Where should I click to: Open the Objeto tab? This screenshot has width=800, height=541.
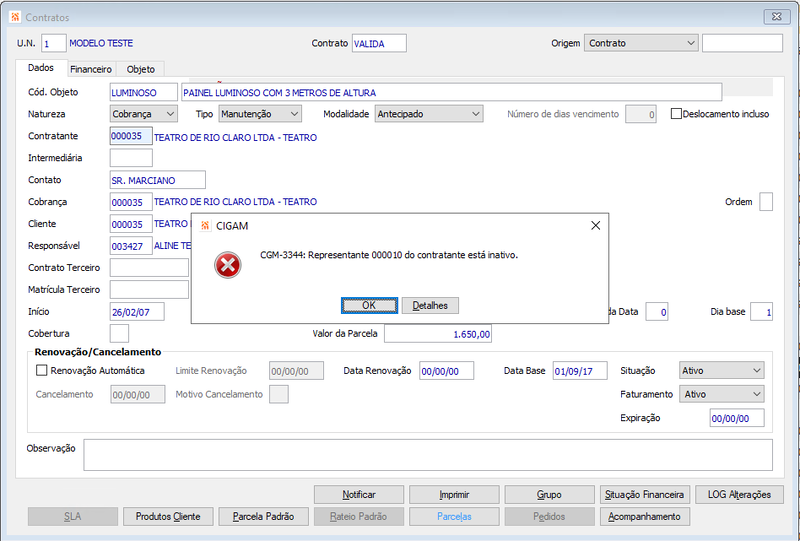tap(141, 69)
